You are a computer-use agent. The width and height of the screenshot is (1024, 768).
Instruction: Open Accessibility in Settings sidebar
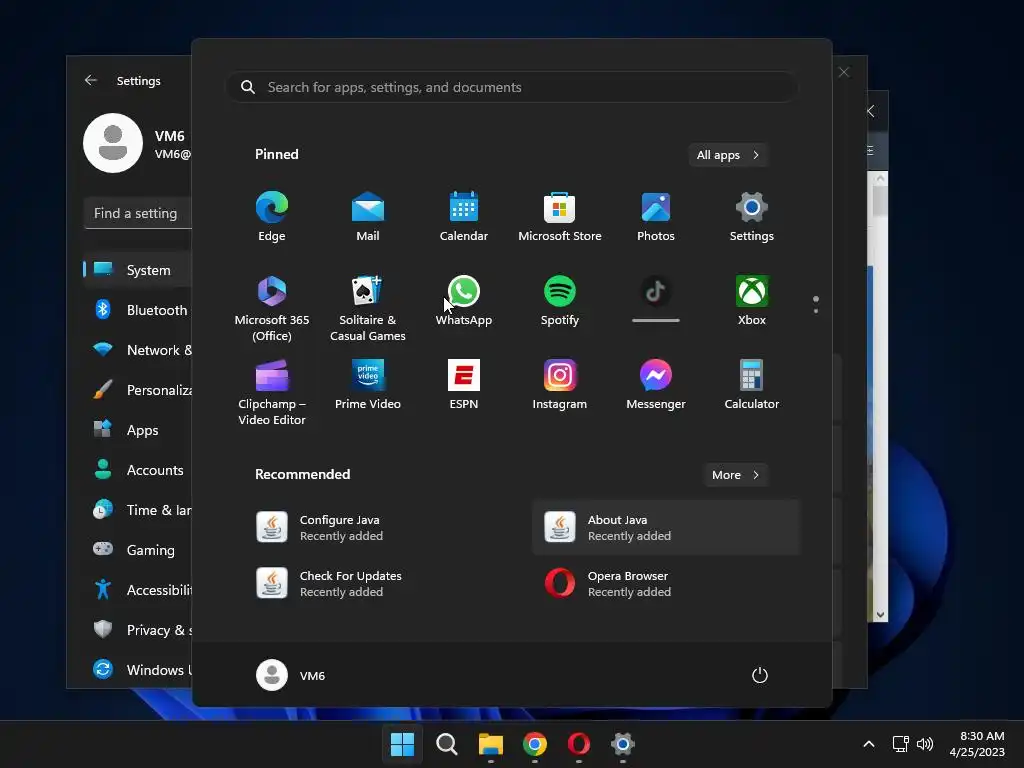137,590
